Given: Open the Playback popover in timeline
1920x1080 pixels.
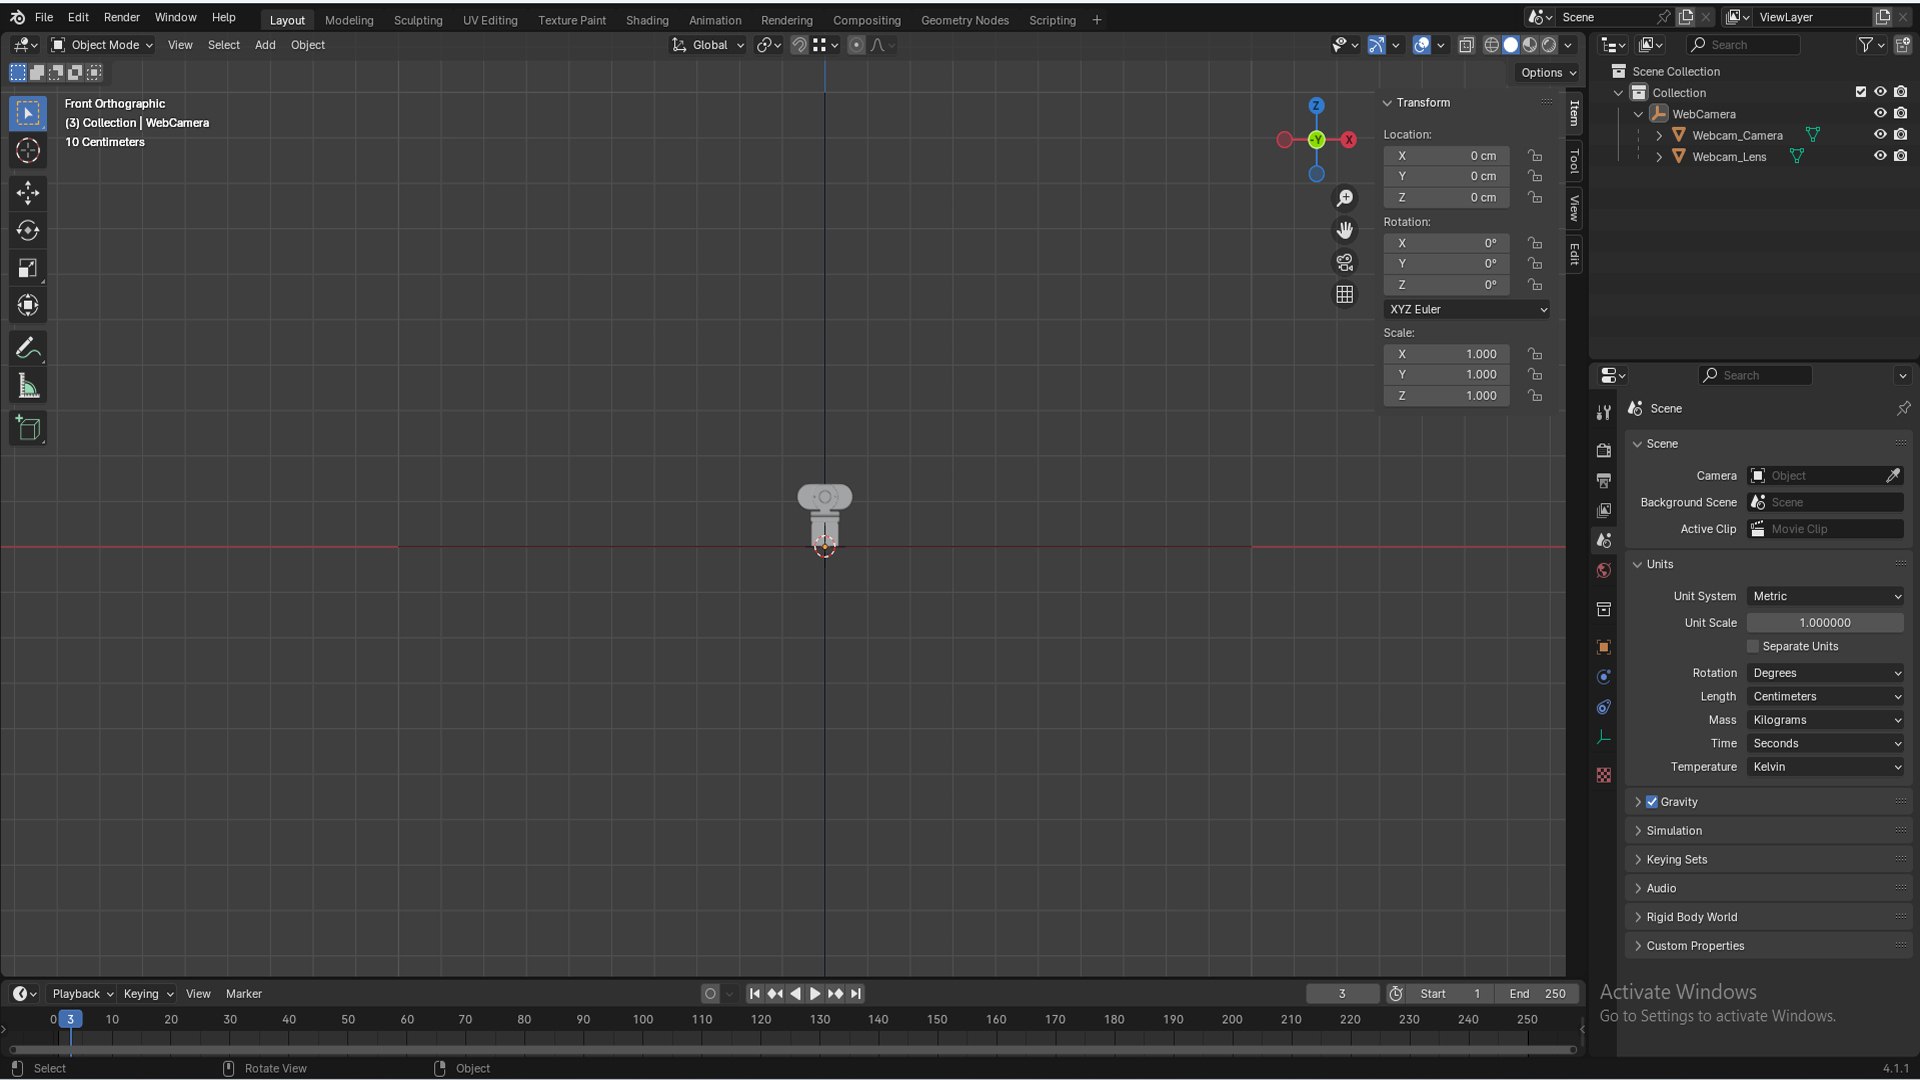Looking at the screenshot, I should [x=82, y=994].
